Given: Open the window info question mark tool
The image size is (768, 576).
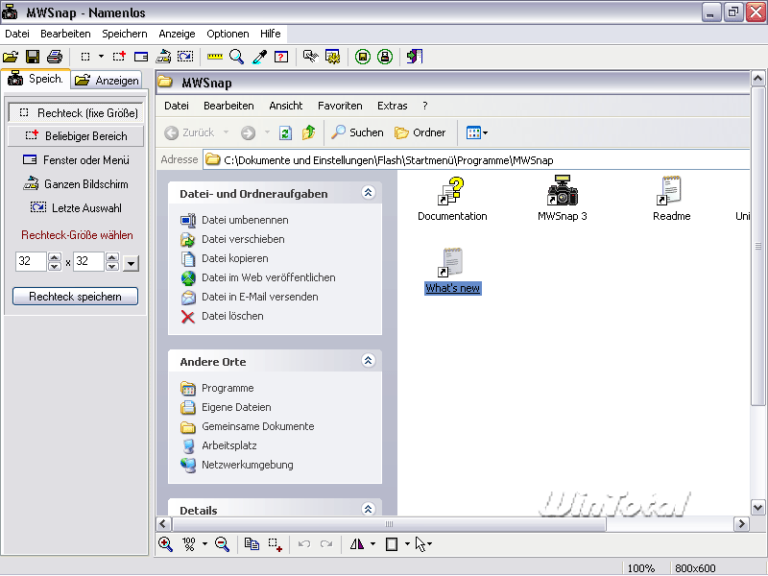Looking at the screenshot, I should [281, 57].
